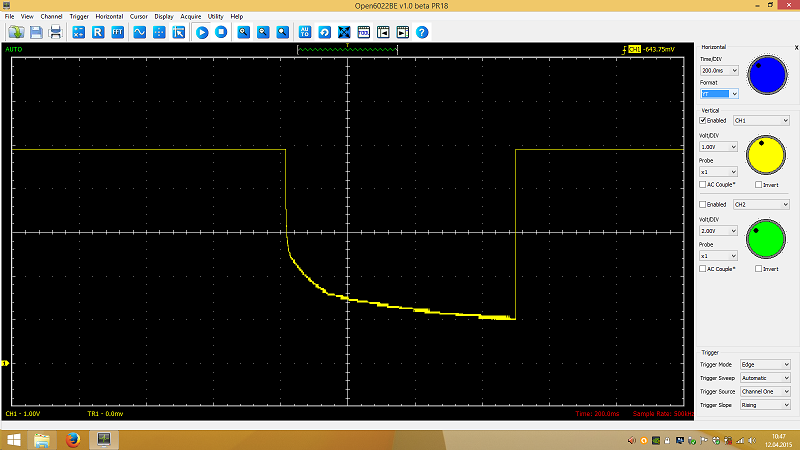Click the 'CH1 - 1.00V' status text
The width and height of the screenshot is (800, 450).
[23, 414]
